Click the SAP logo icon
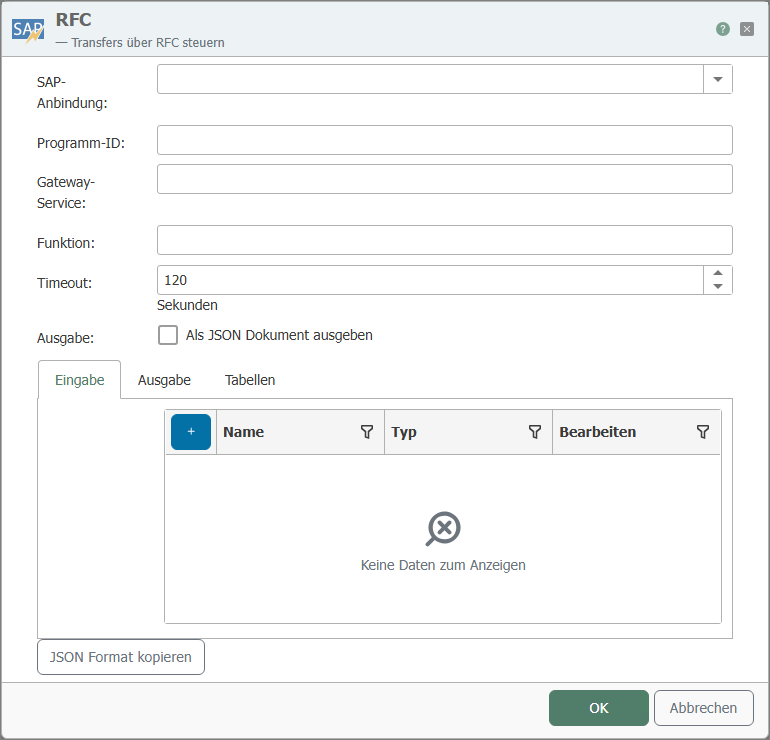The height and width of the screenshot is (740, 770). click(x=28, y=29)
